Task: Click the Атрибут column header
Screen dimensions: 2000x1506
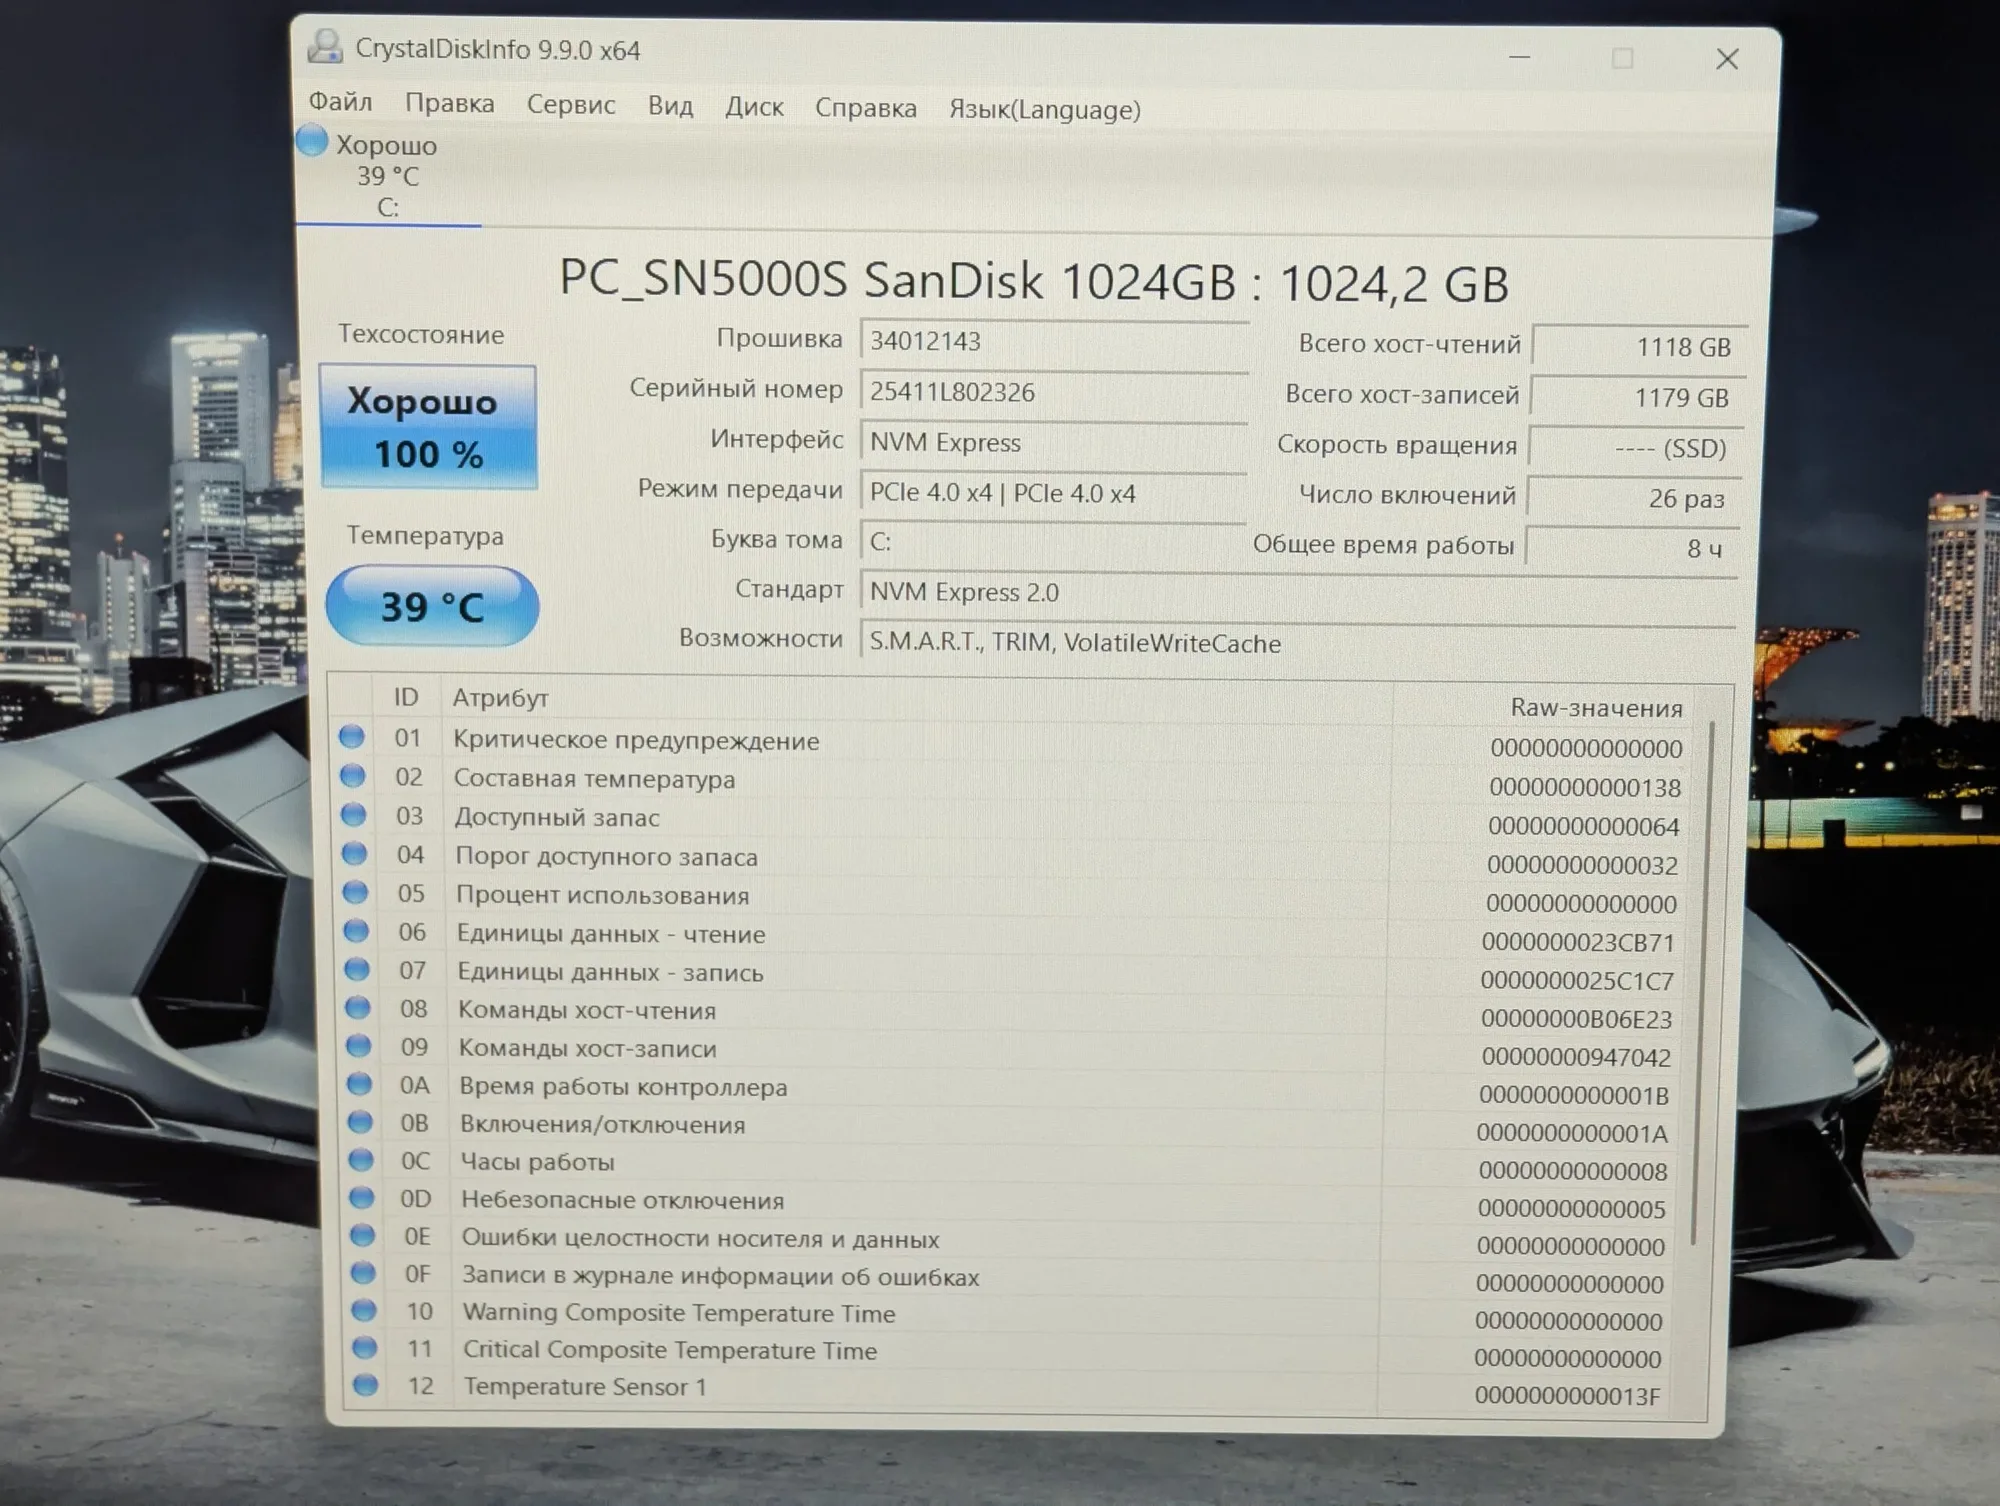Action: click(x=500, y=698)
